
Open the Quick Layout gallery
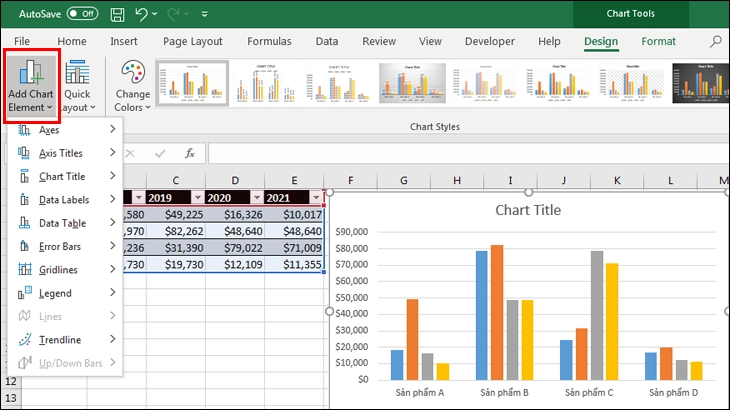click(x=78, y=85)
